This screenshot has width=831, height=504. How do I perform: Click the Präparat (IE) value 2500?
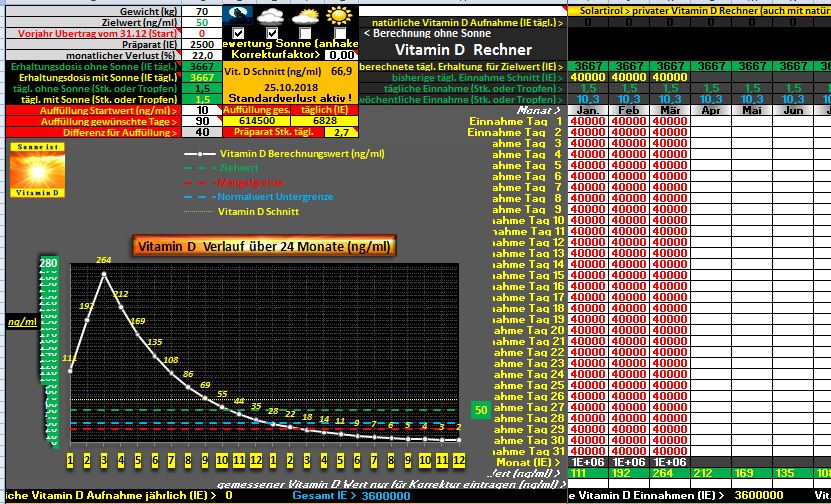click(x=202, y=44)
